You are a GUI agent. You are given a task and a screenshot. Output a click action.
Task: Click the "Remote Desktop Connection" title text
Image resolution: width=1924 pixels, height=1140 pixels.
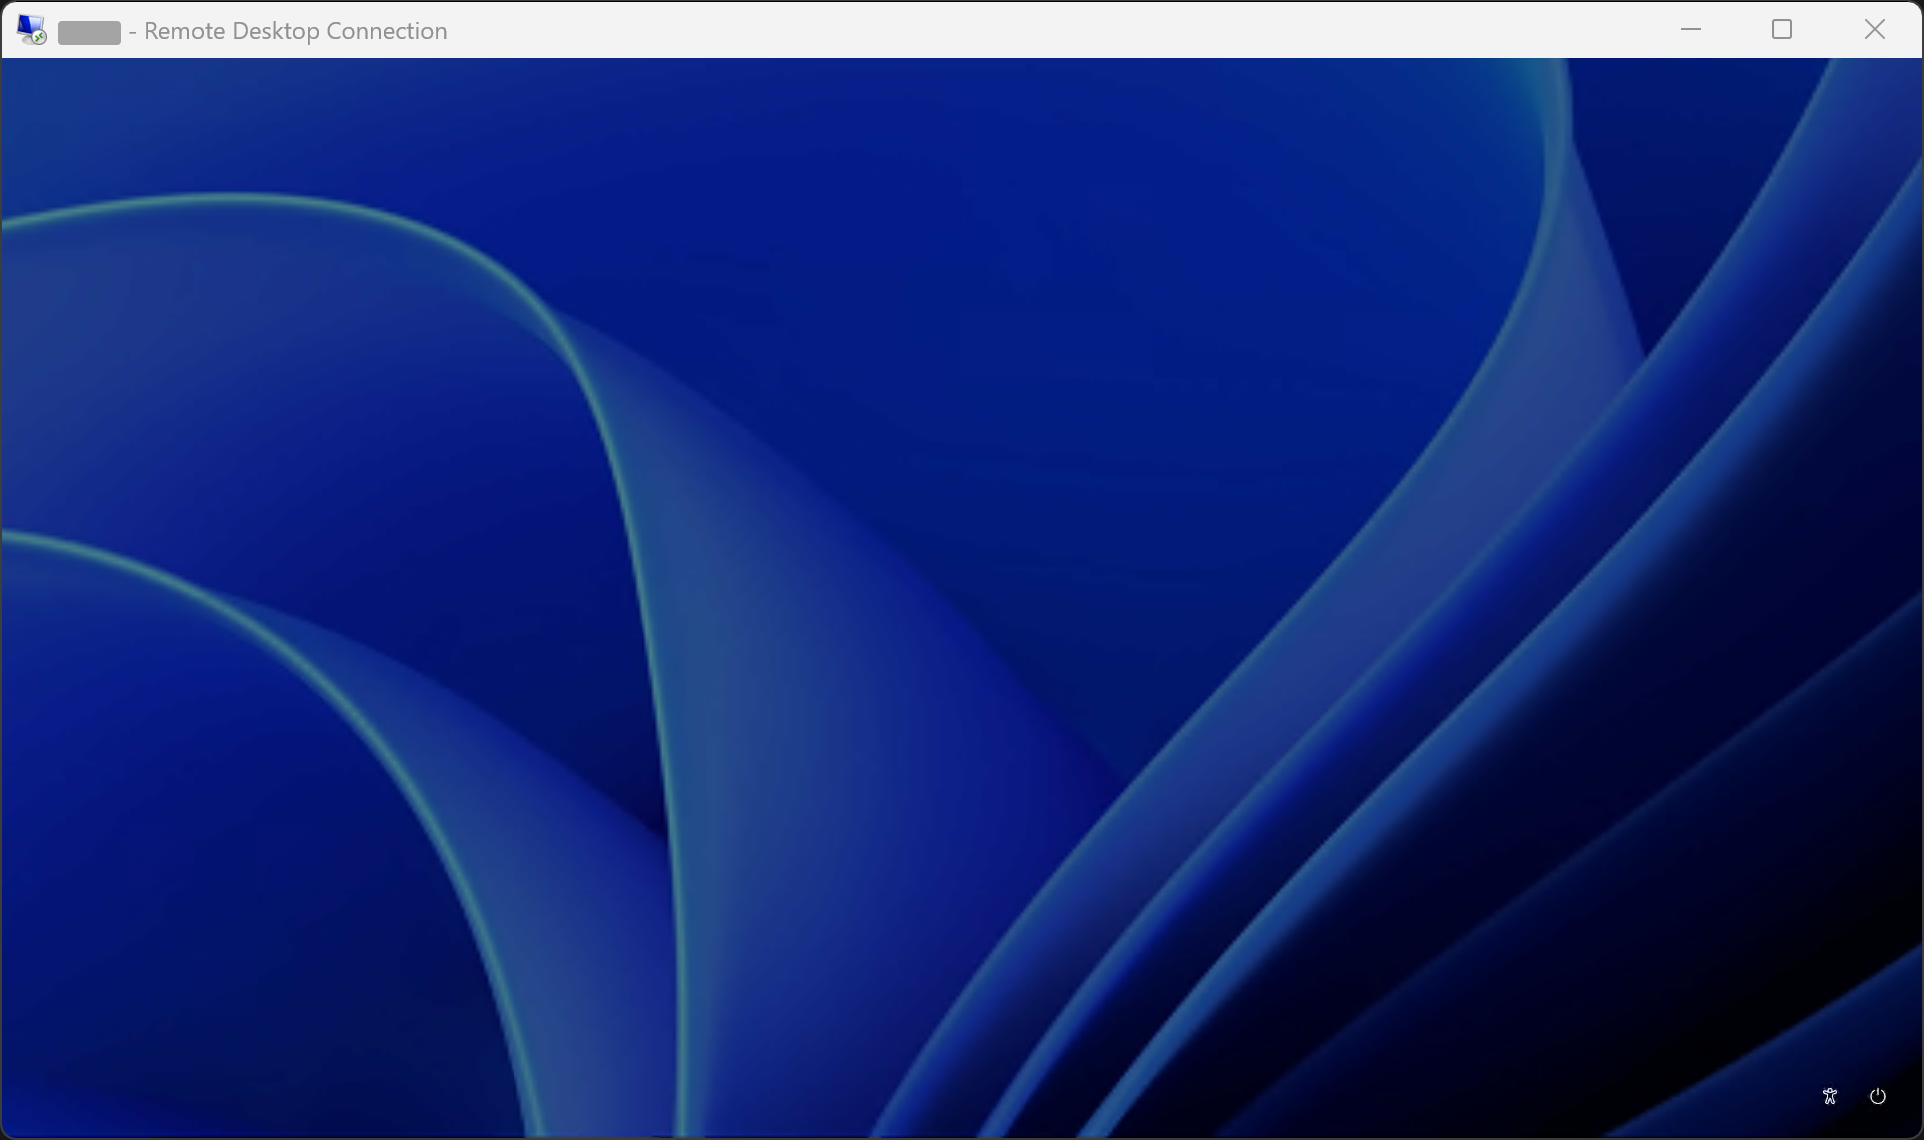pyautogui.click(x=295, y=31)
